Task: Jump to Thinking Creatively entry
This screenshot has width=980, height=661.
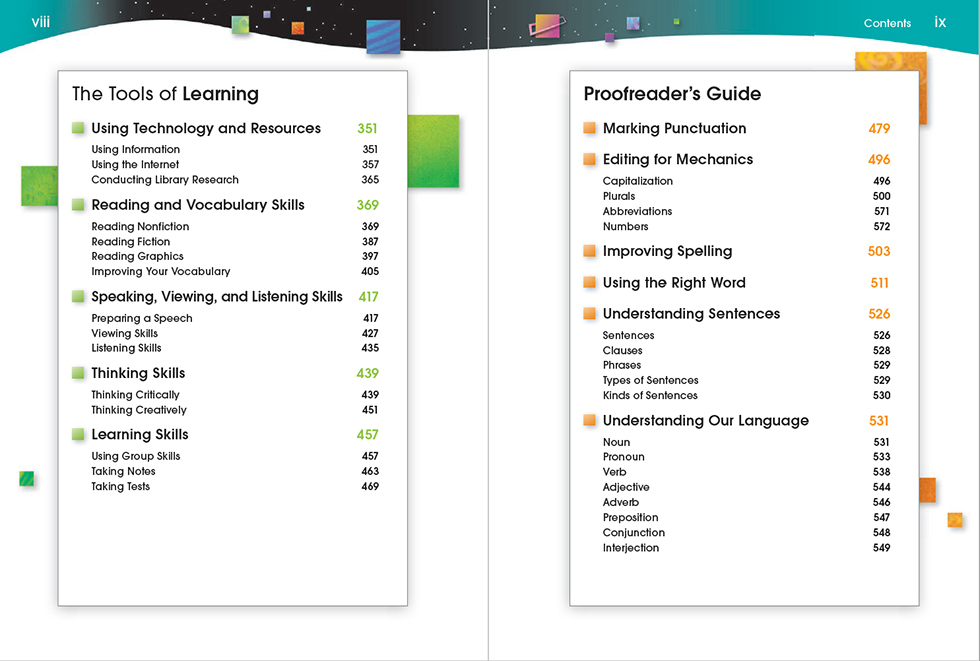Action: click(139, 410)
